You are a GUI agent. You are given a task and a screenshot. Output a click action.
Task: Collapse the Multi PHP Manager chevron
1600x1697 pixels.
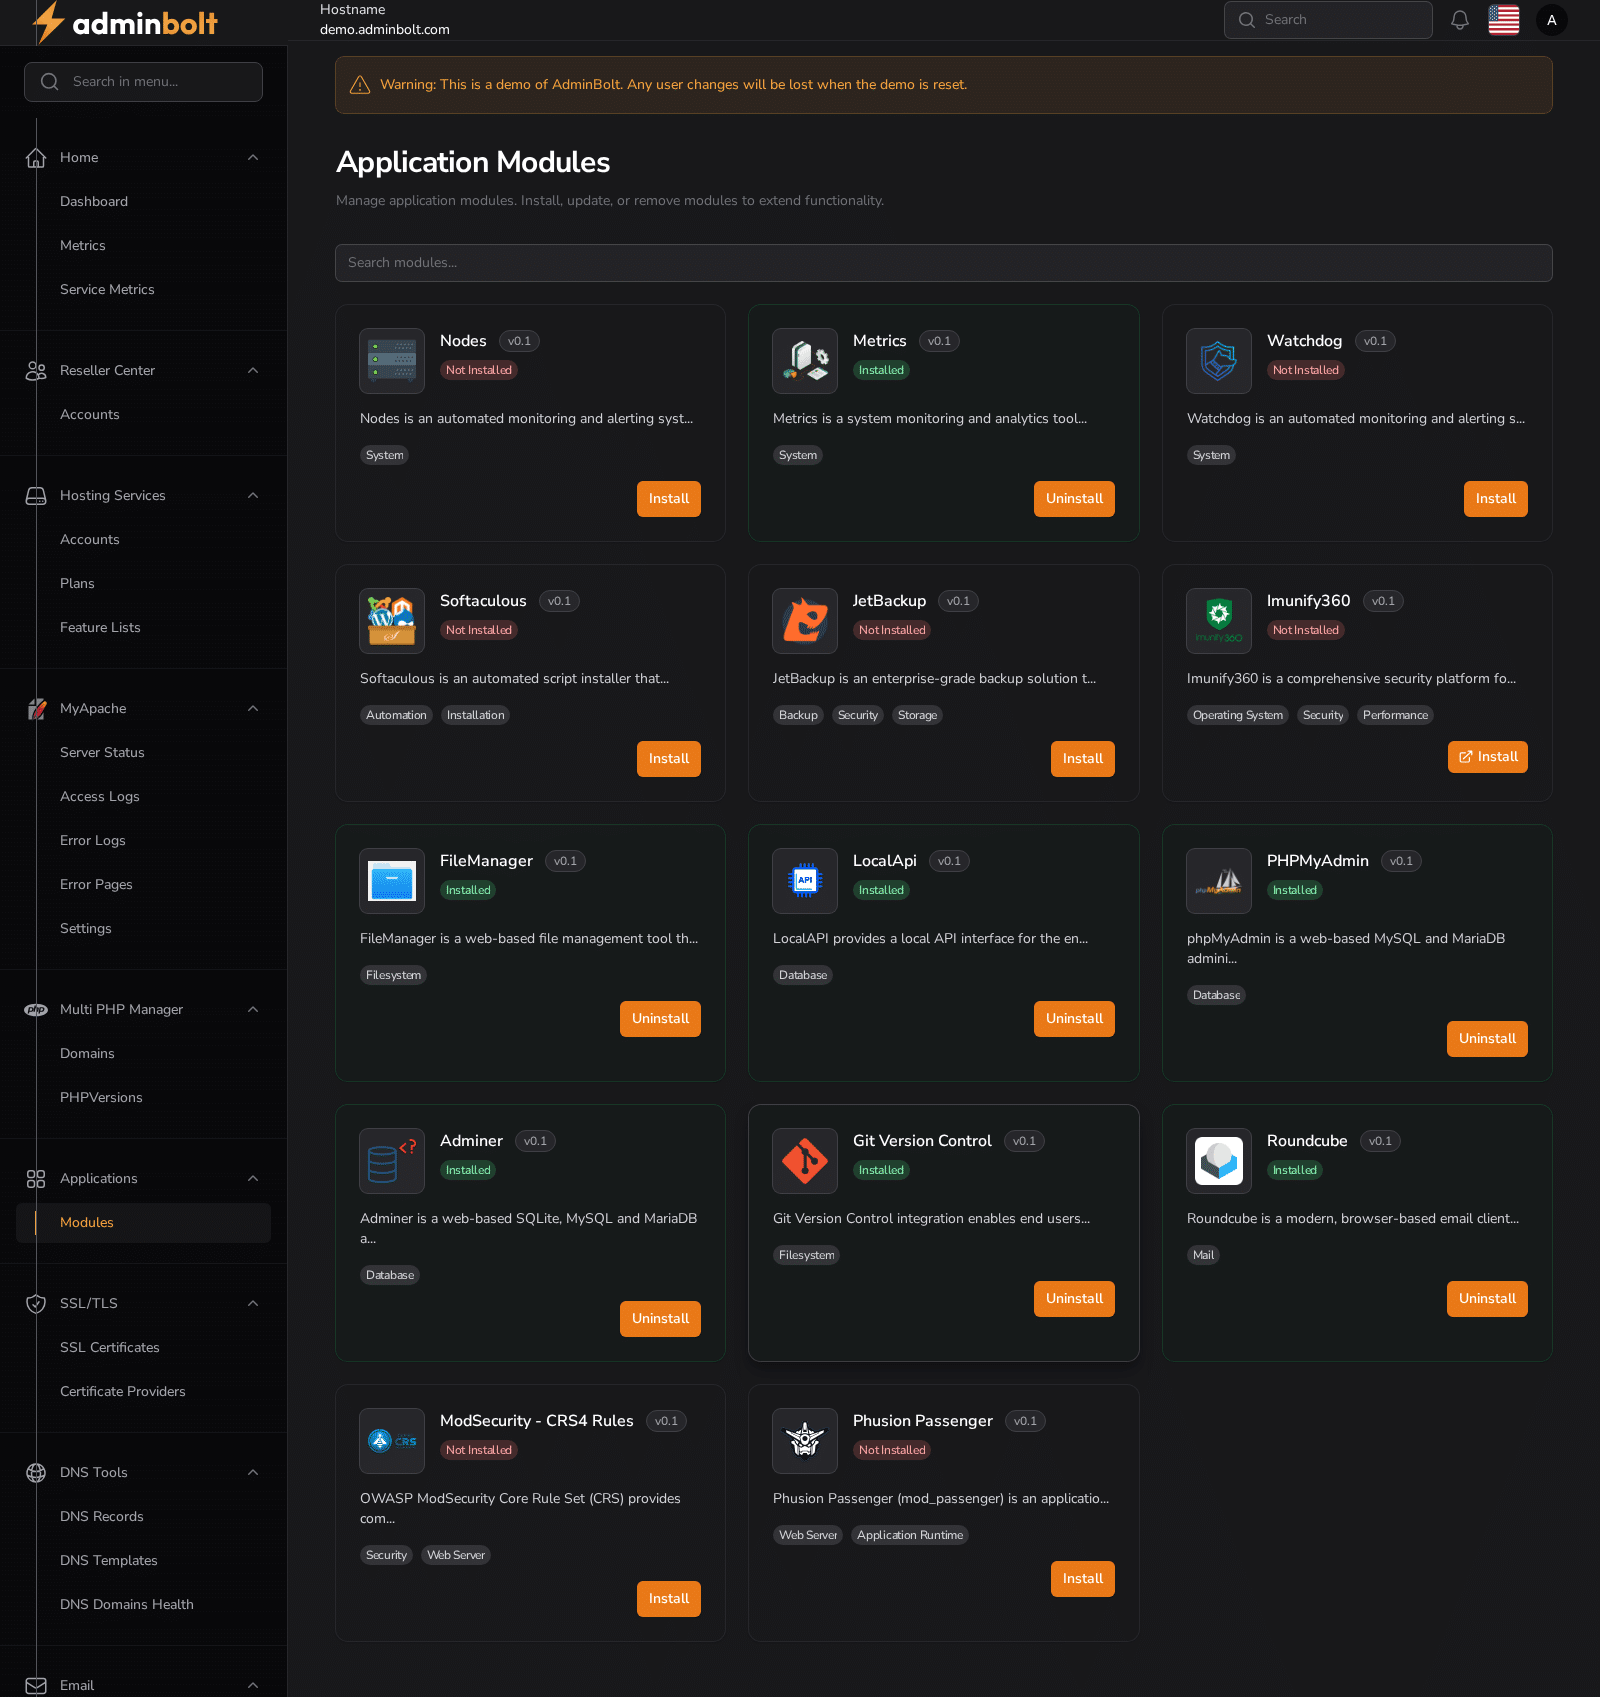253,1010
